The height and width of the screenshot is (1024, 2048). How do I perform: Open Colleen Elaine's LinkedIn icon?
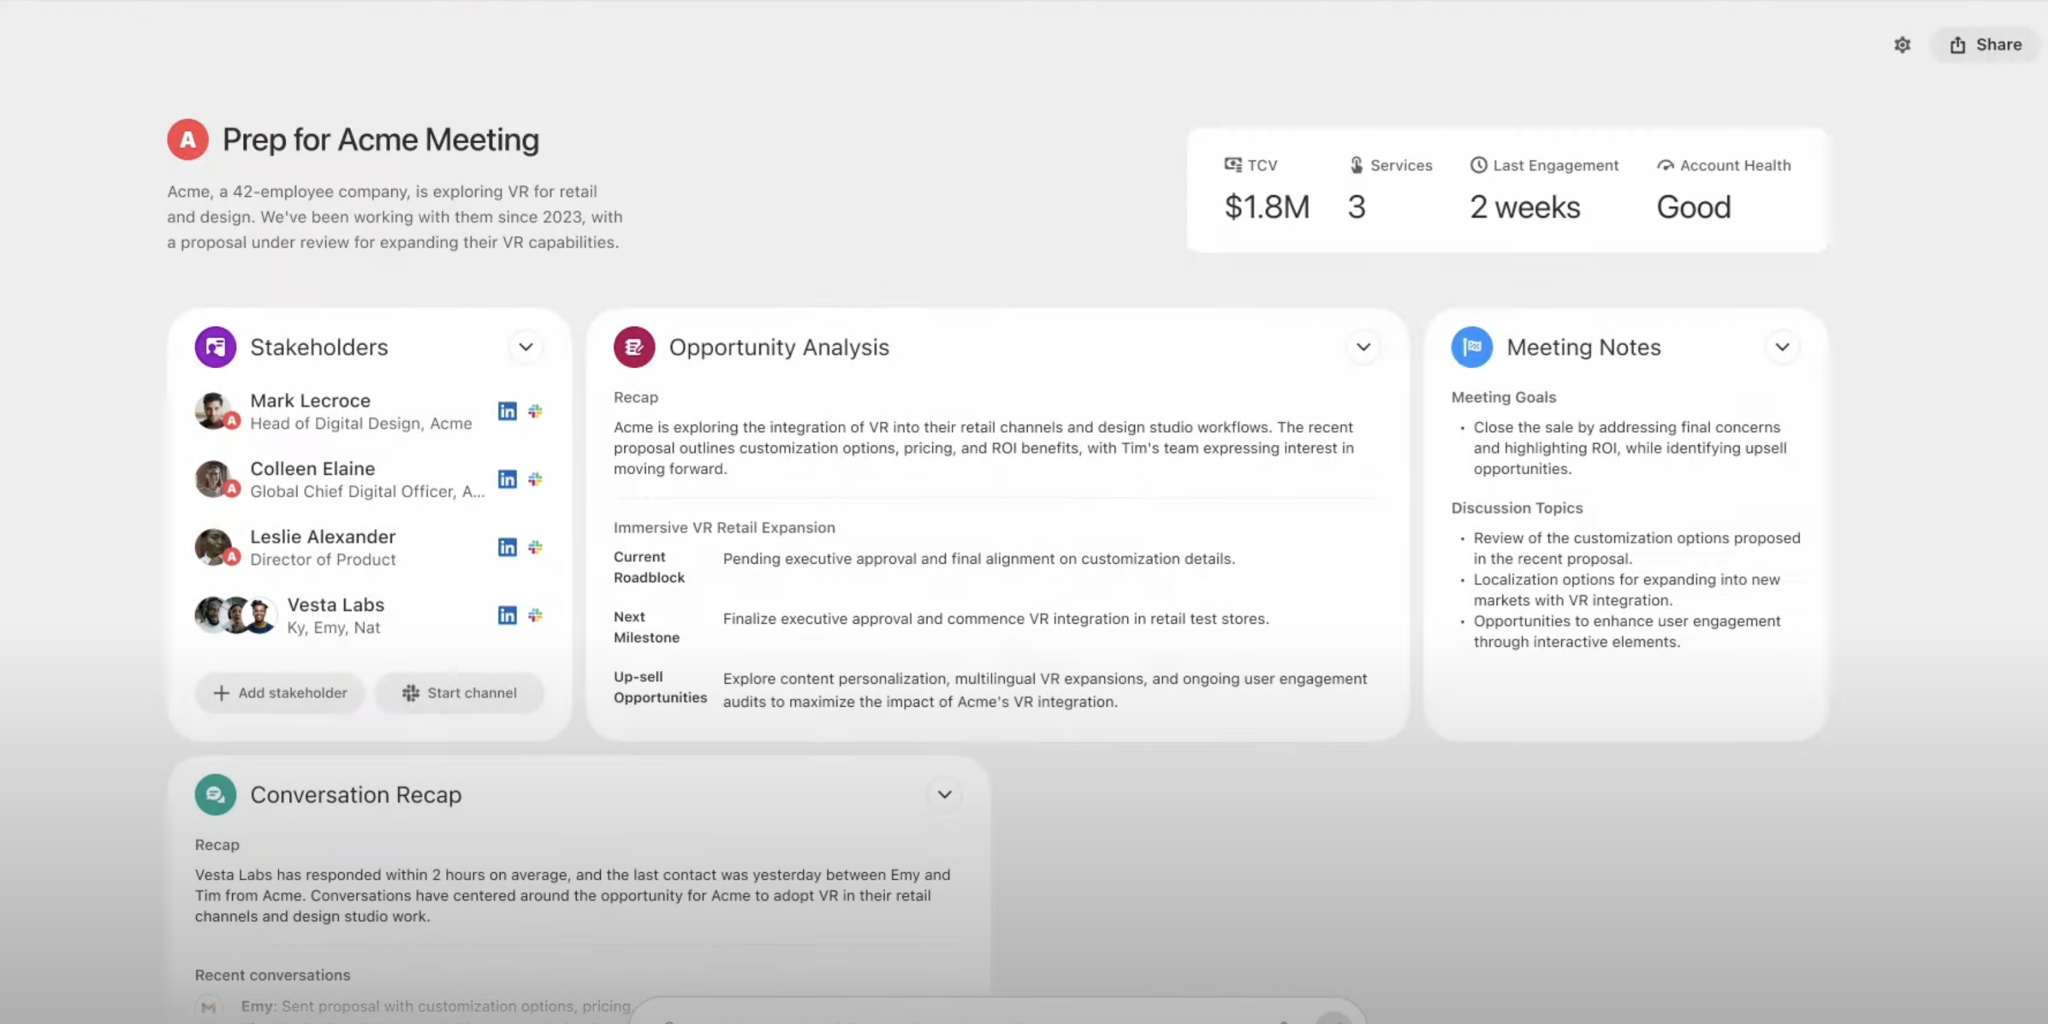point(508,479)
